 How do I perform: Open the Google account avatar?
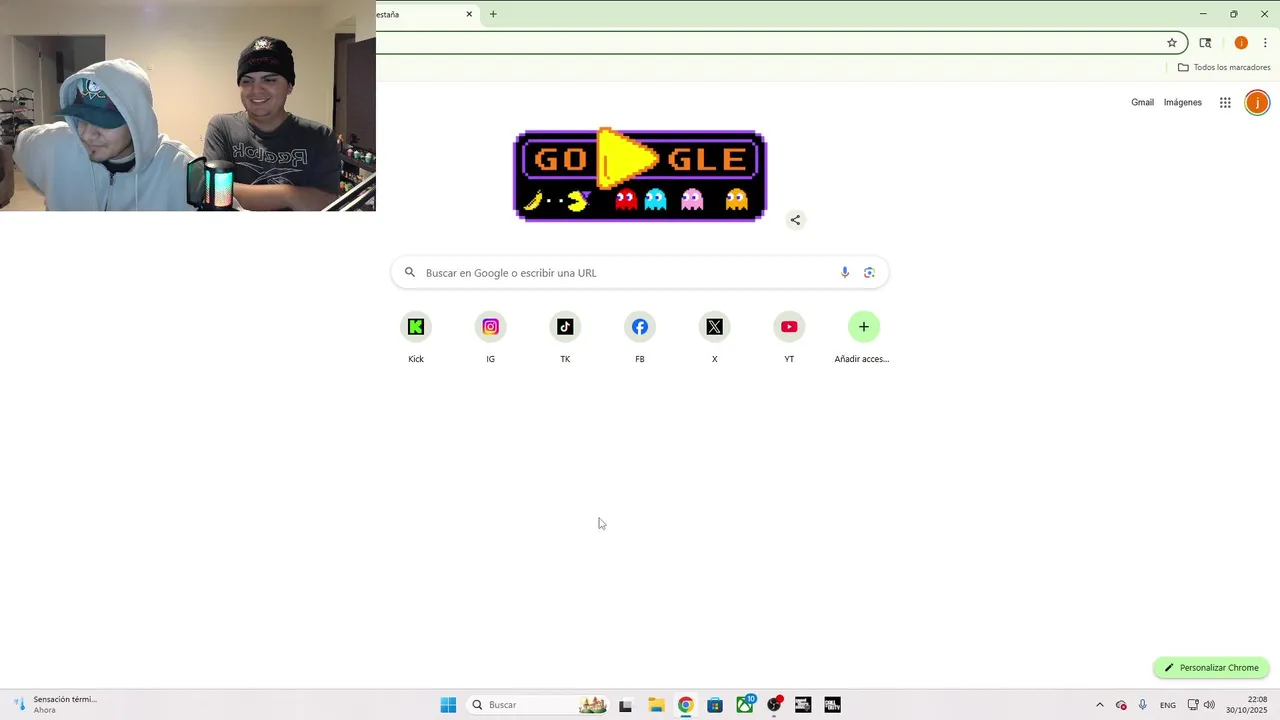(x=1257, y=102)
